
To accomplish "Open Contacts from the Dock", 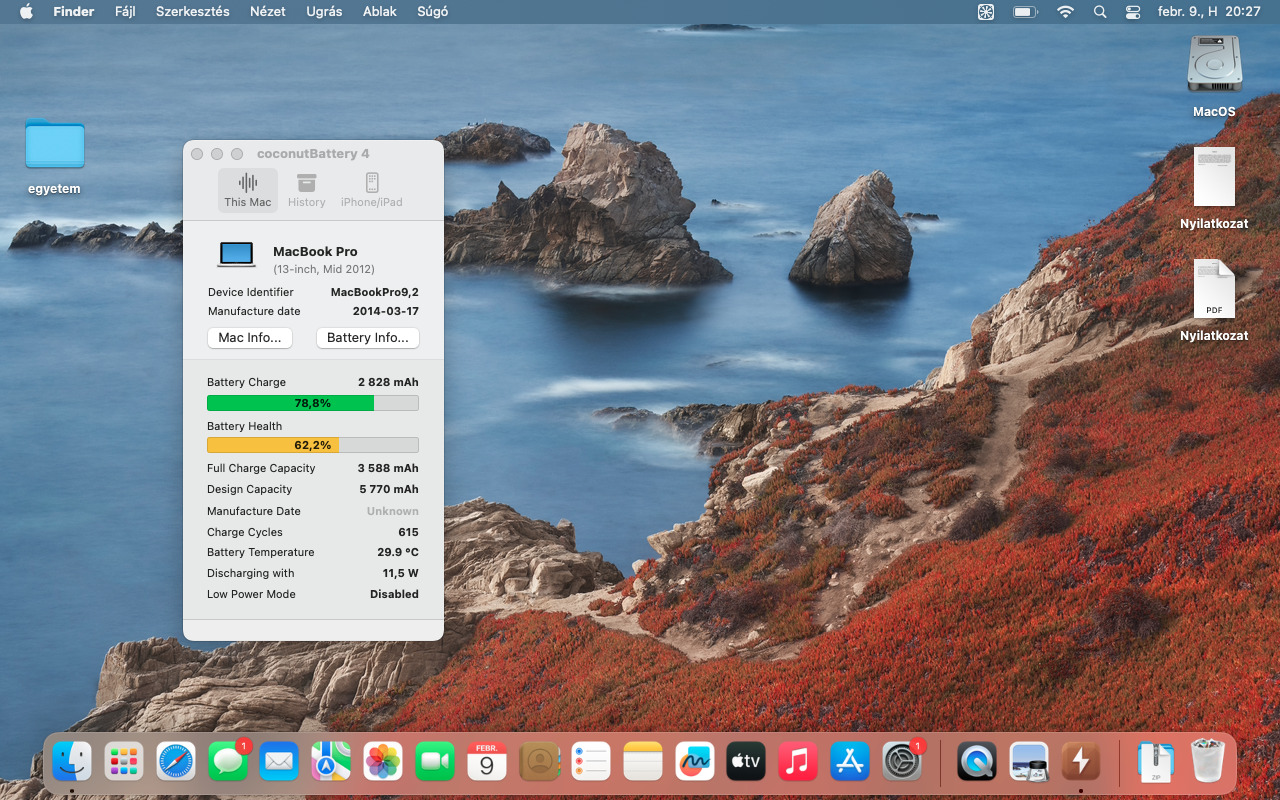I will click(539, 762).
